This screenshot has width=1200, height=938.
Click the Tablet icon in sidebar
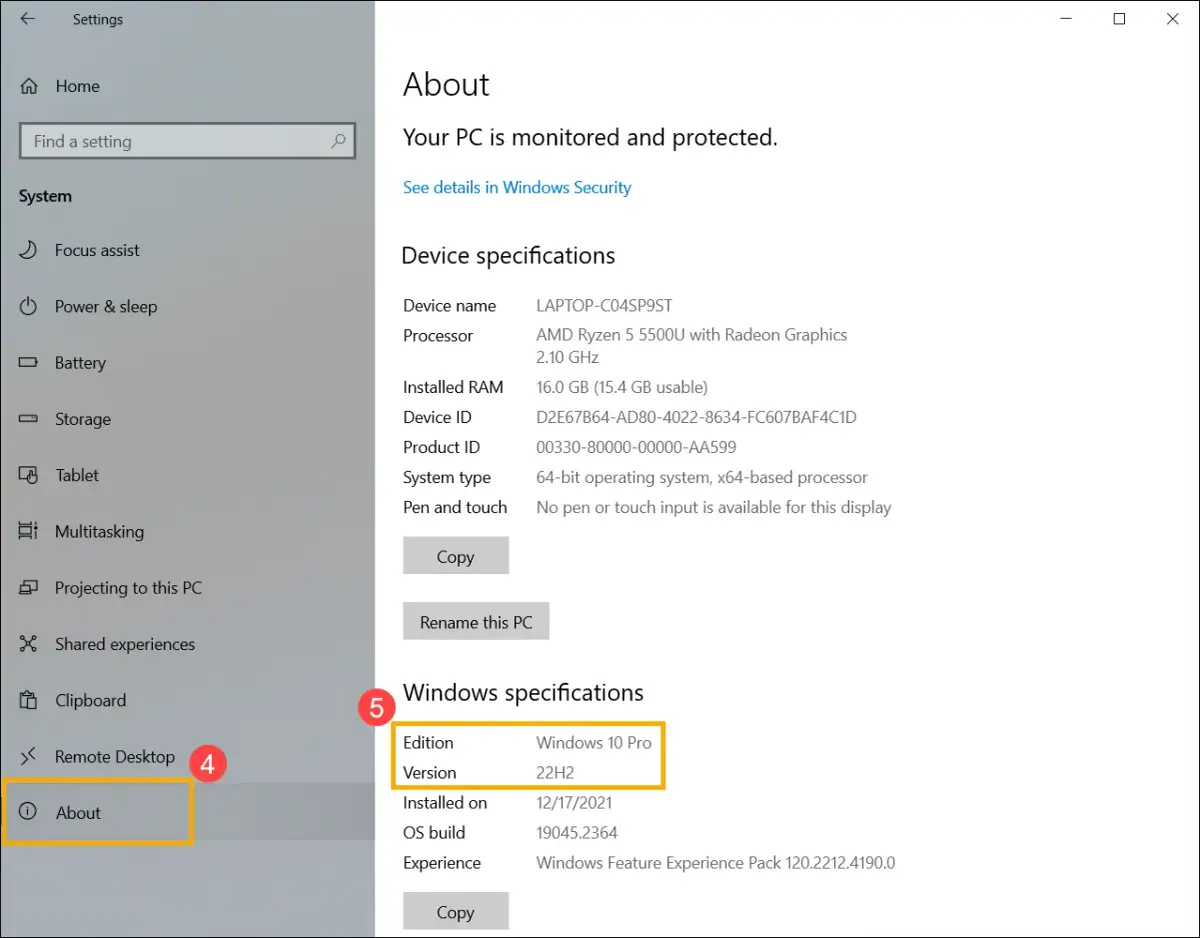coord(29,475)
